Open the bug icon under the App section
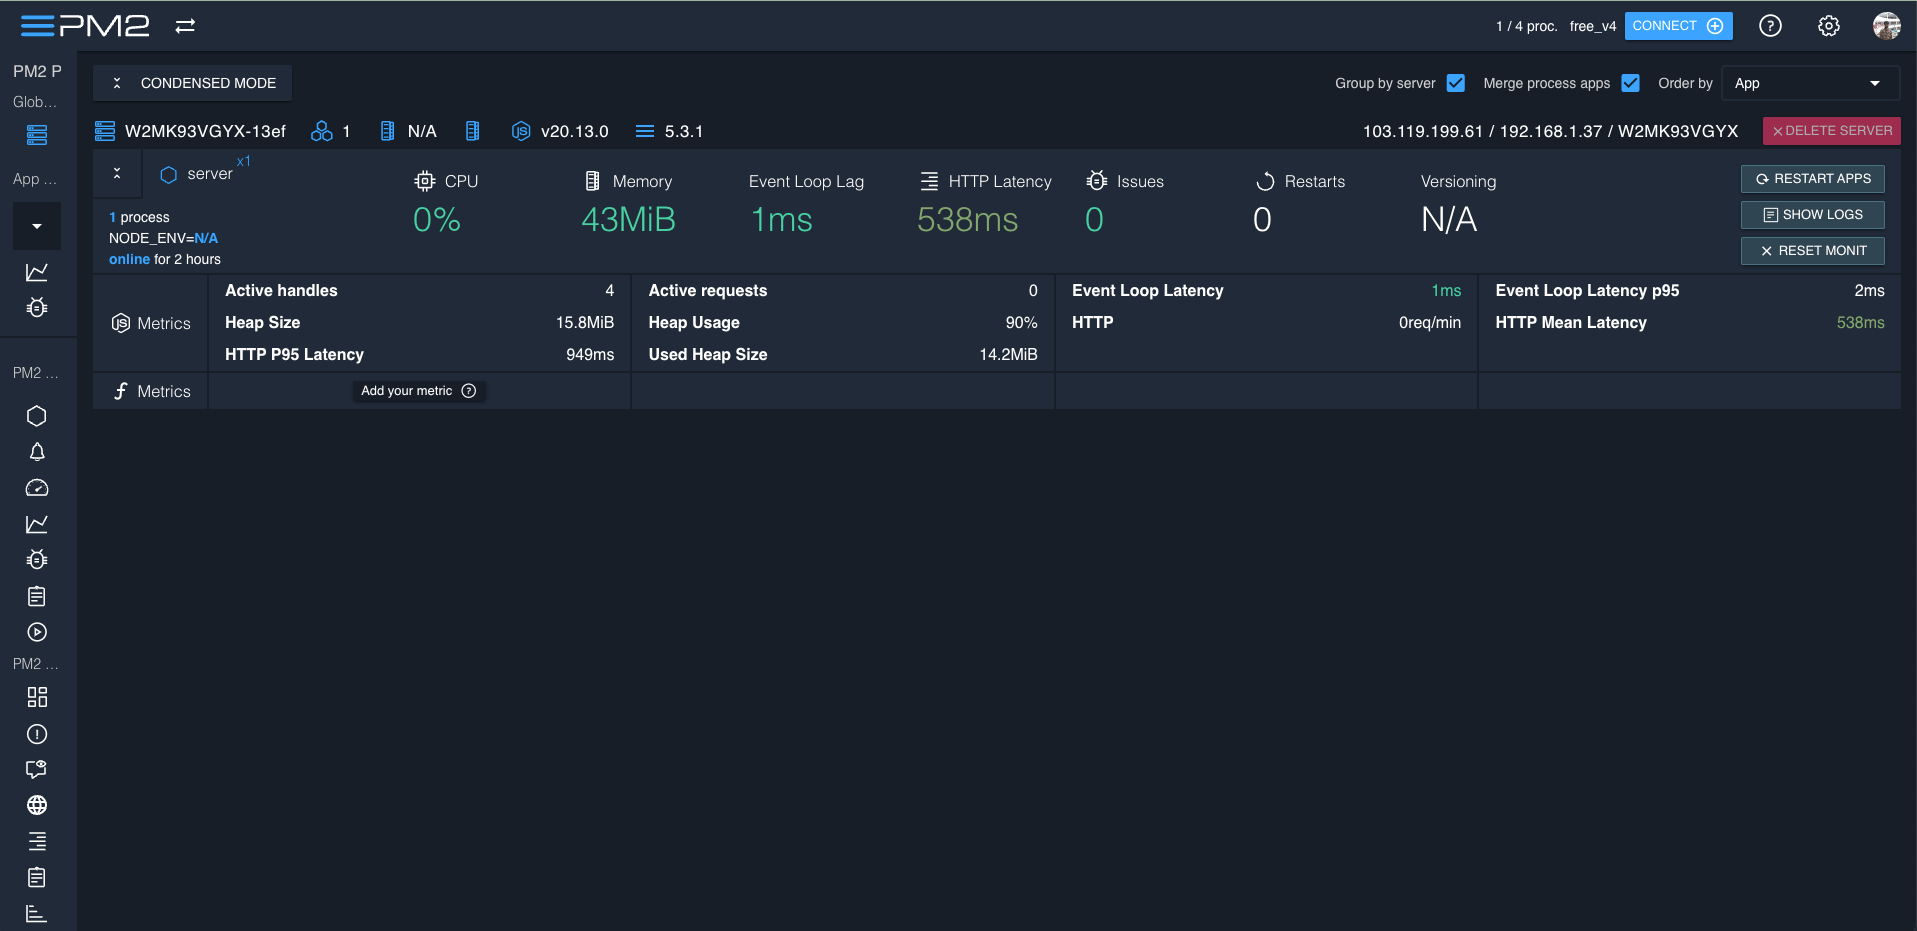The height and width of the screenshot is (931, 1917). pos(37,308)
